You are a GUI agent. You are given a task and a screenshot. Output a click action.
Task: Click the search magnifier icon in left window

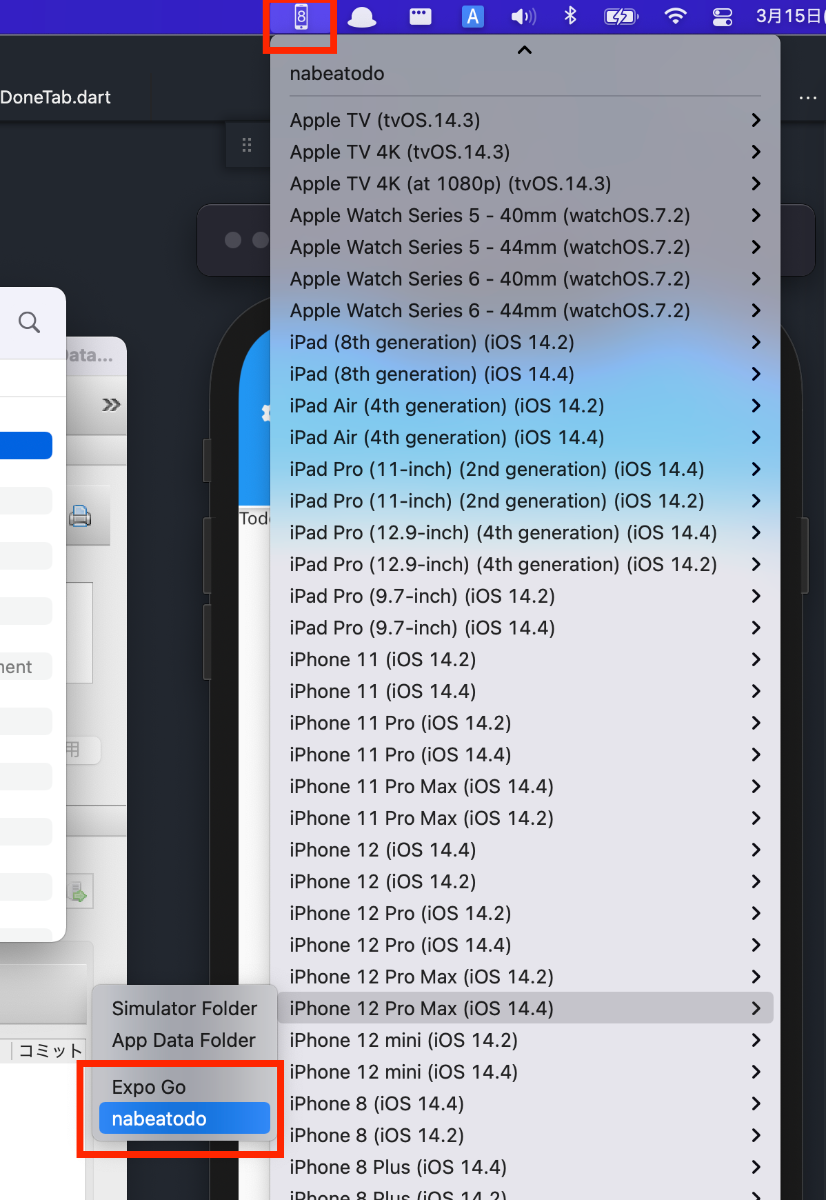30,321
